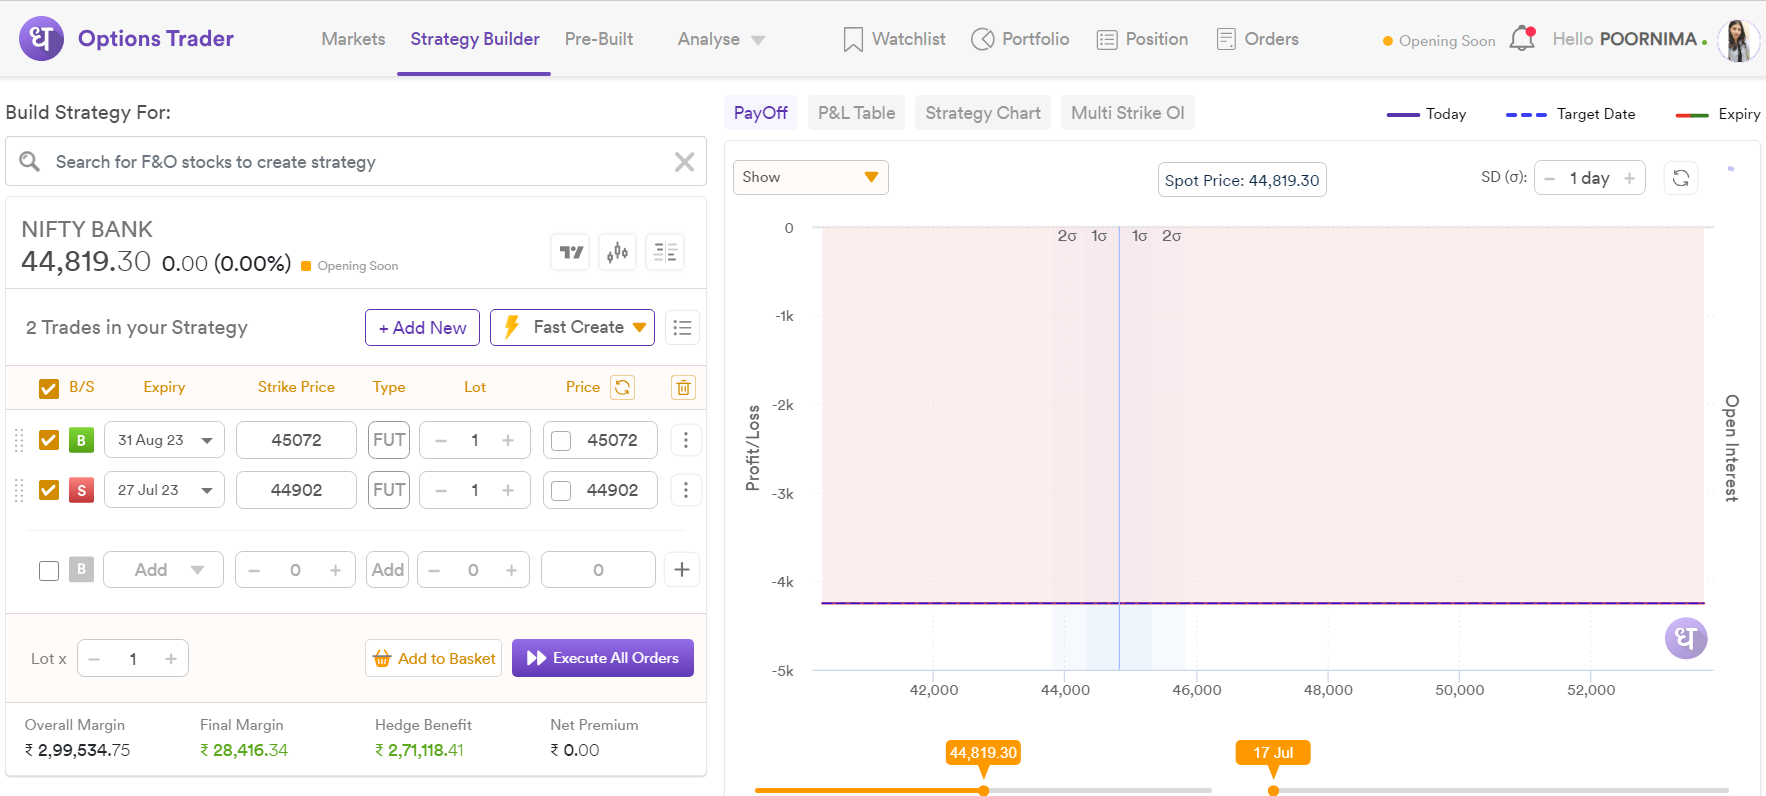This screenshot has height=796, width=1766.
Task: Open option chain list icon
Action: pos(665,252)
